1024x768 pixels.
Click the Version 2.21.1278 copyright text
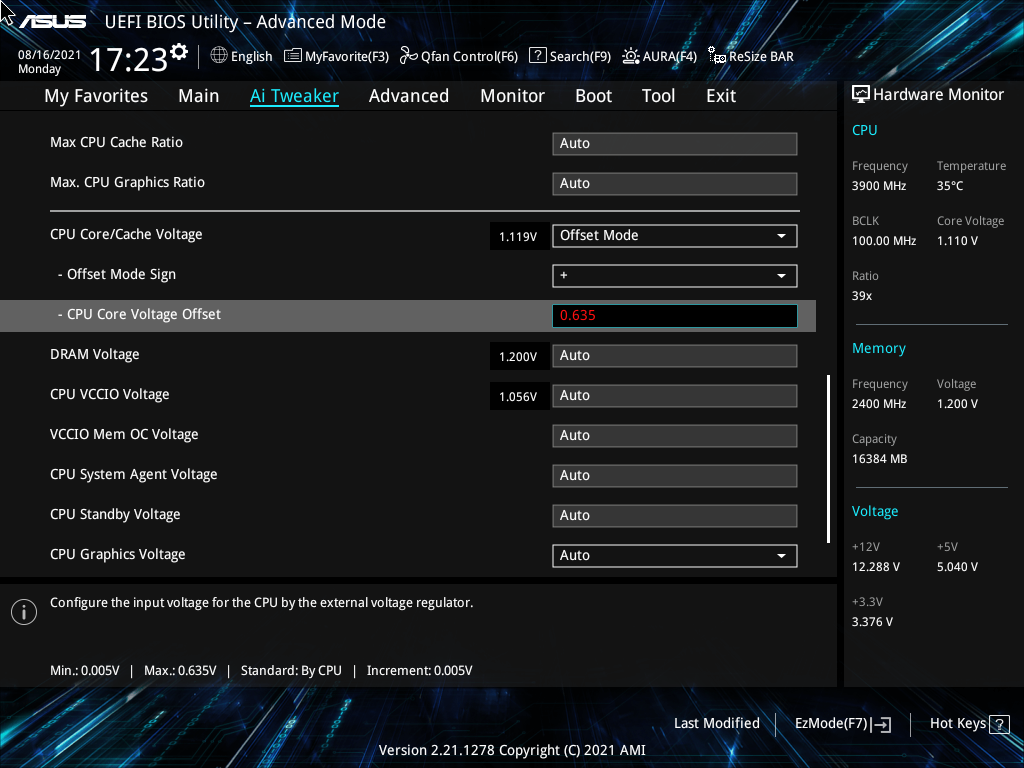512,750
